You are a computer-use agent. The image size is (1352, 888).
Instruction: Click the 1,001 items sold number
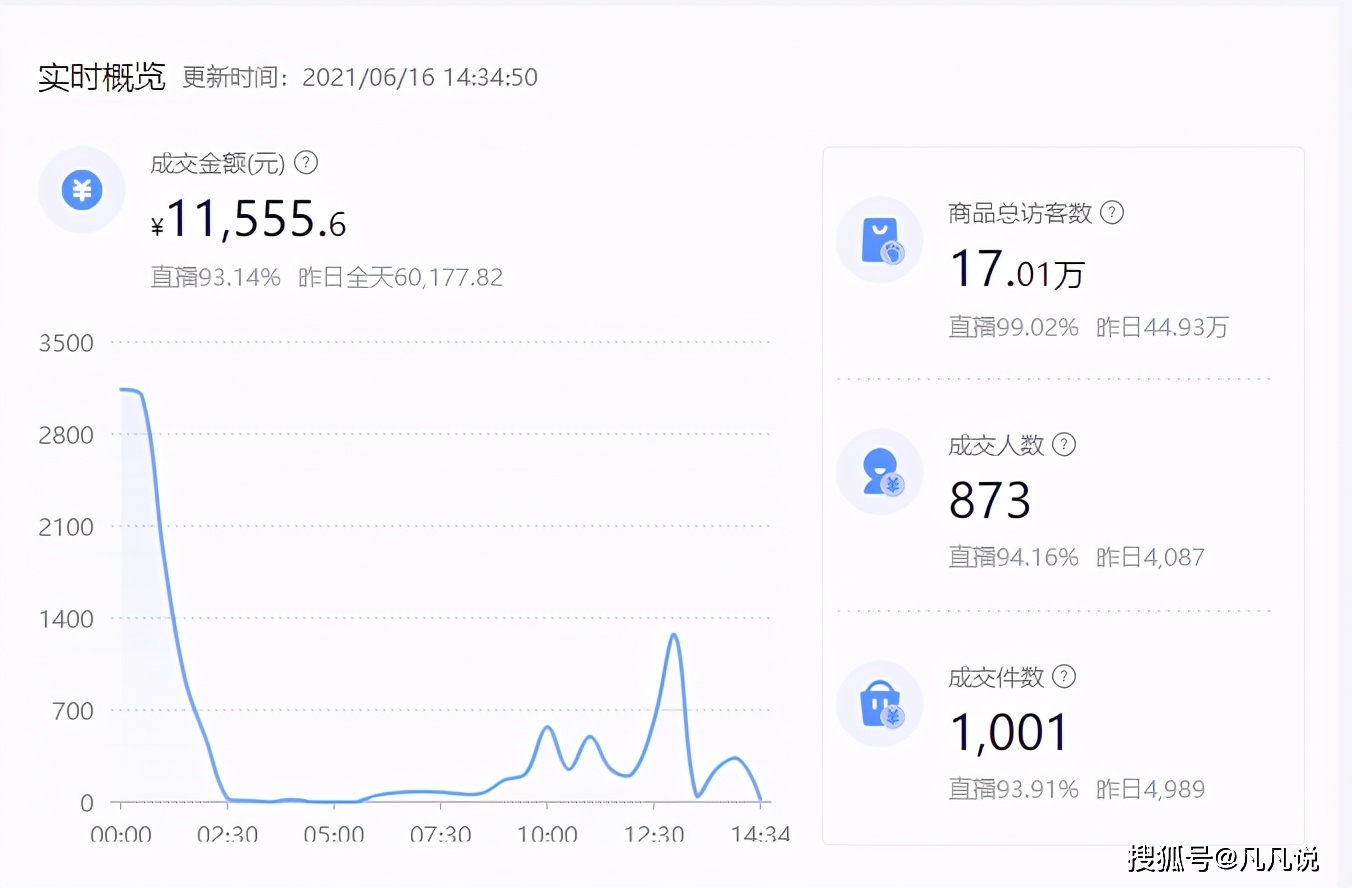pos(1009,734)
